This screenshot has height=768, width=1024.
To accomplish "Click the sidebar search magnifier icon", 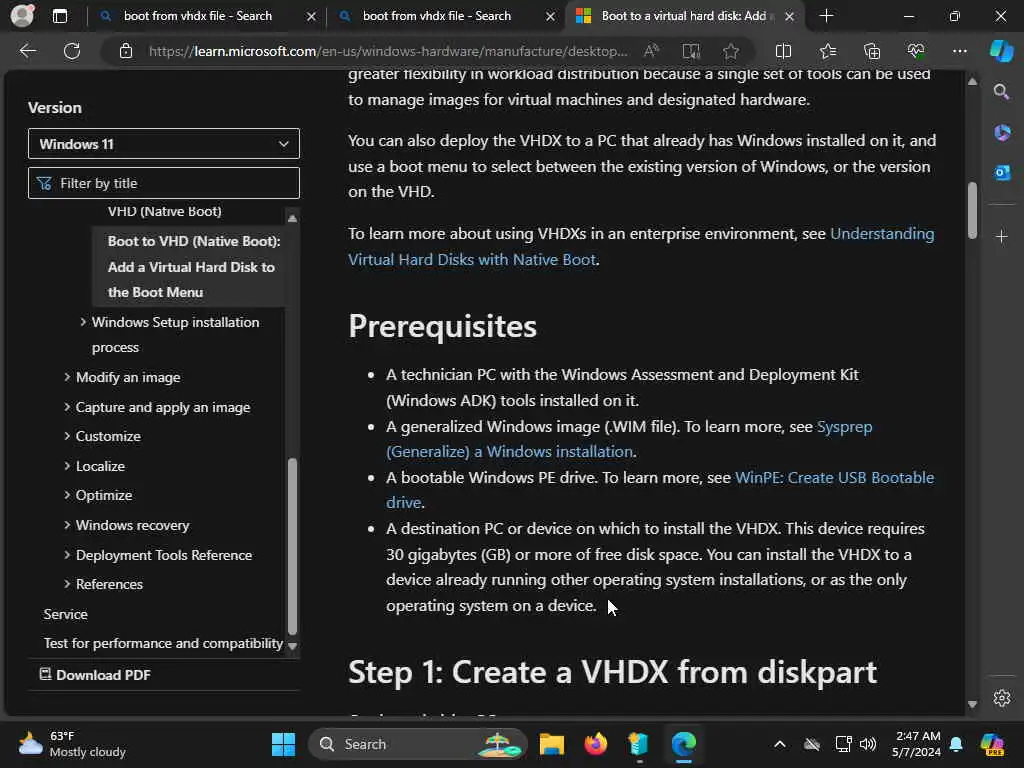I will [1001, 92].
